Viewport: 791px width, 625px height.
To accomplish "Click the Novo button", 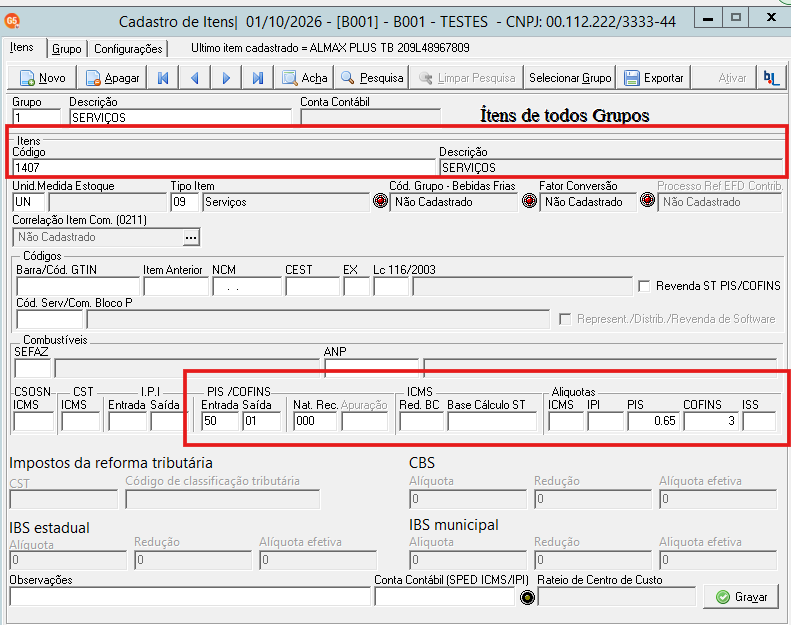I will tap(42, 78).
